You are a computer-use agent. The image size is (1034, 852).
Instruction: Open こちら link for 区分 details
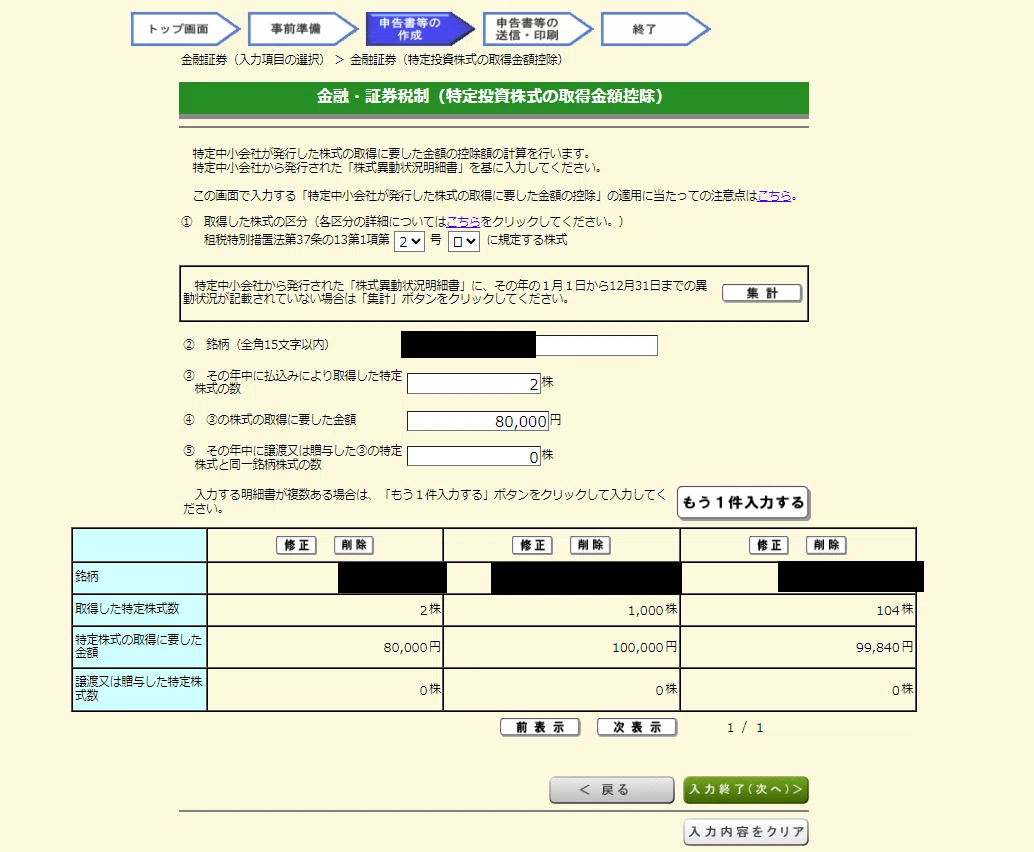coord(464,222)
